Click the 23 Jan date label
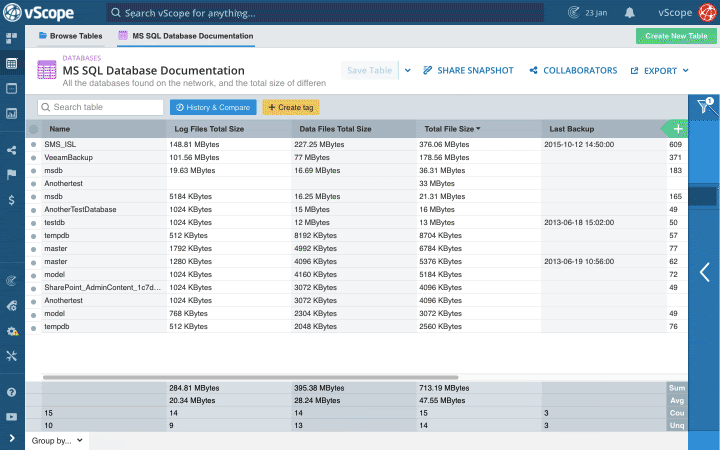This screenshot has width=720, height=450. click(596, 13)
